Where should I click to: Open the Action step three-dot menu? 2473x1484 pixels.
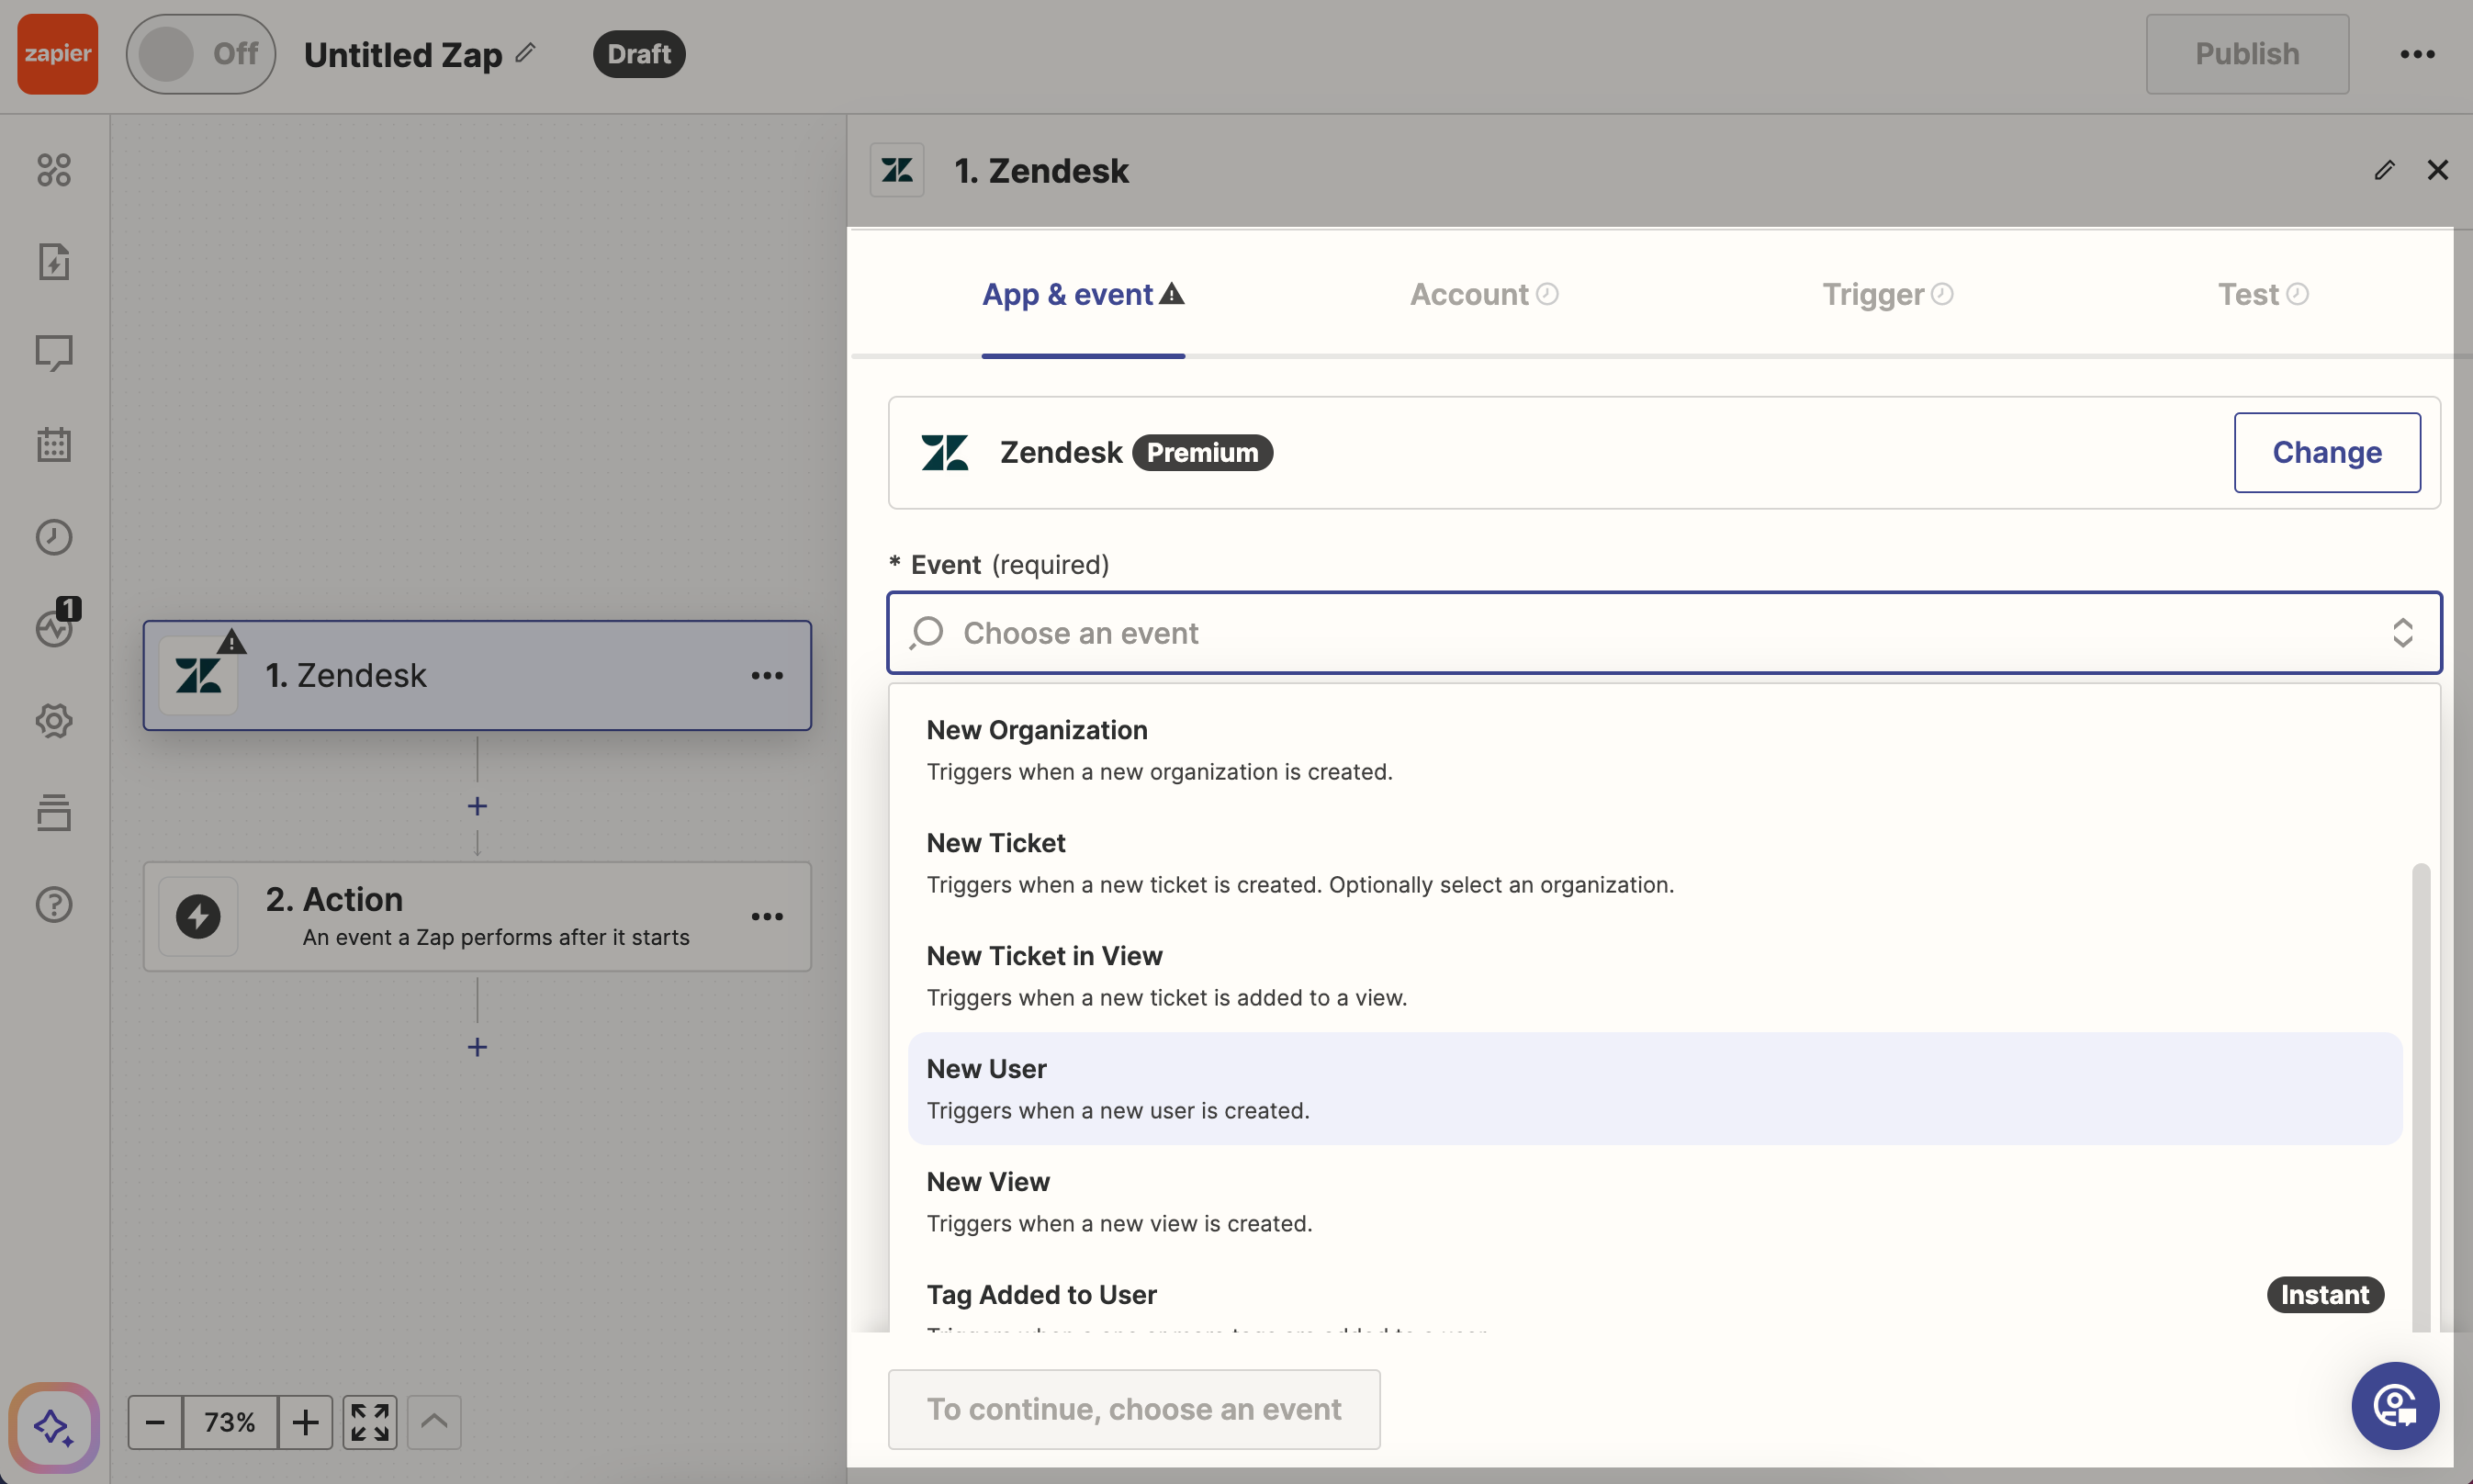[x=767, y=916]
